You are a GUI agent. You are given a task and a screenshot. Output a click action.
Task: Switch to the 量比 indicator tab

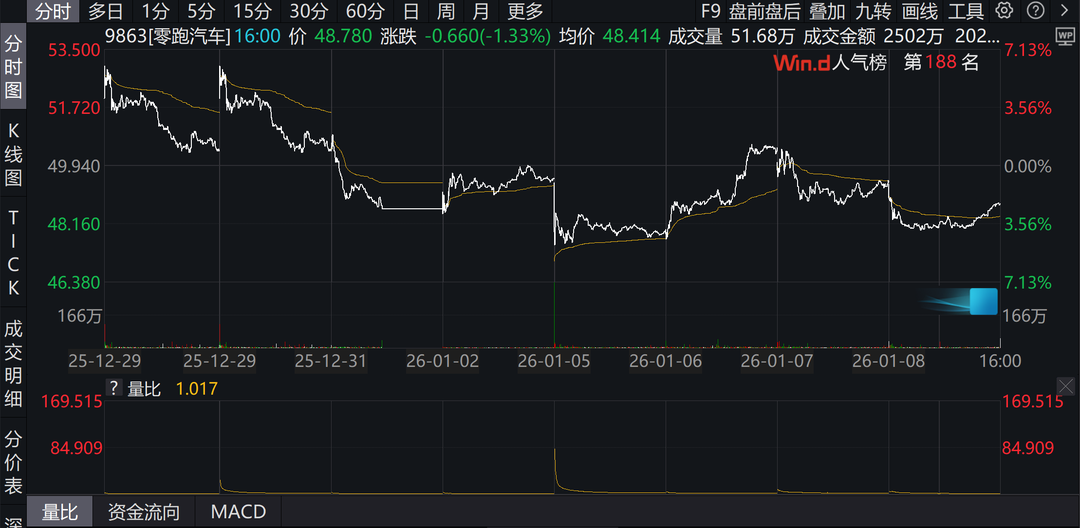(x=60, y=512)
